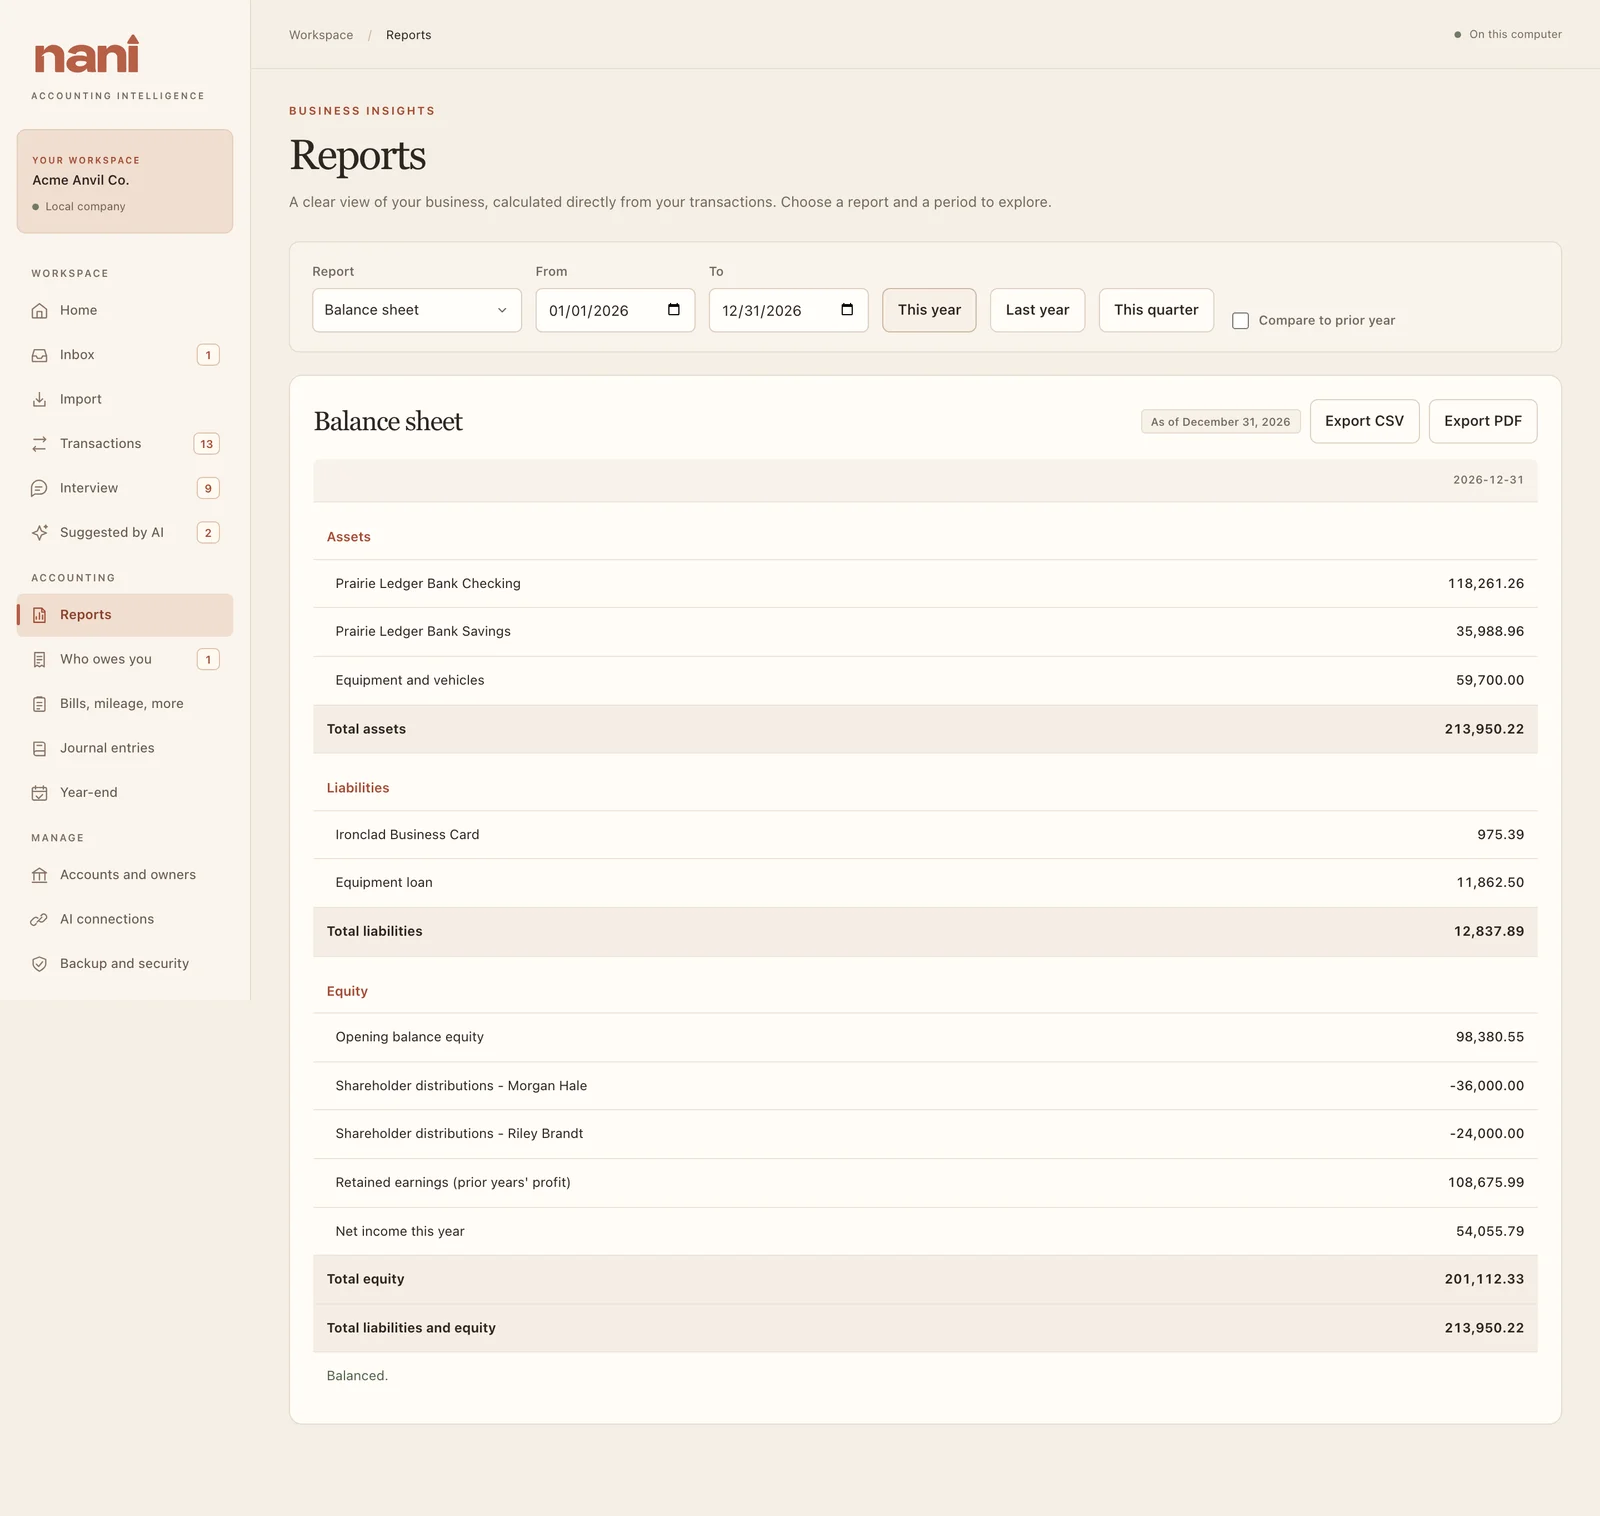Click the Home house icon in sidebar
This screenshot has width=1600, height=1516.
[39, 311]
